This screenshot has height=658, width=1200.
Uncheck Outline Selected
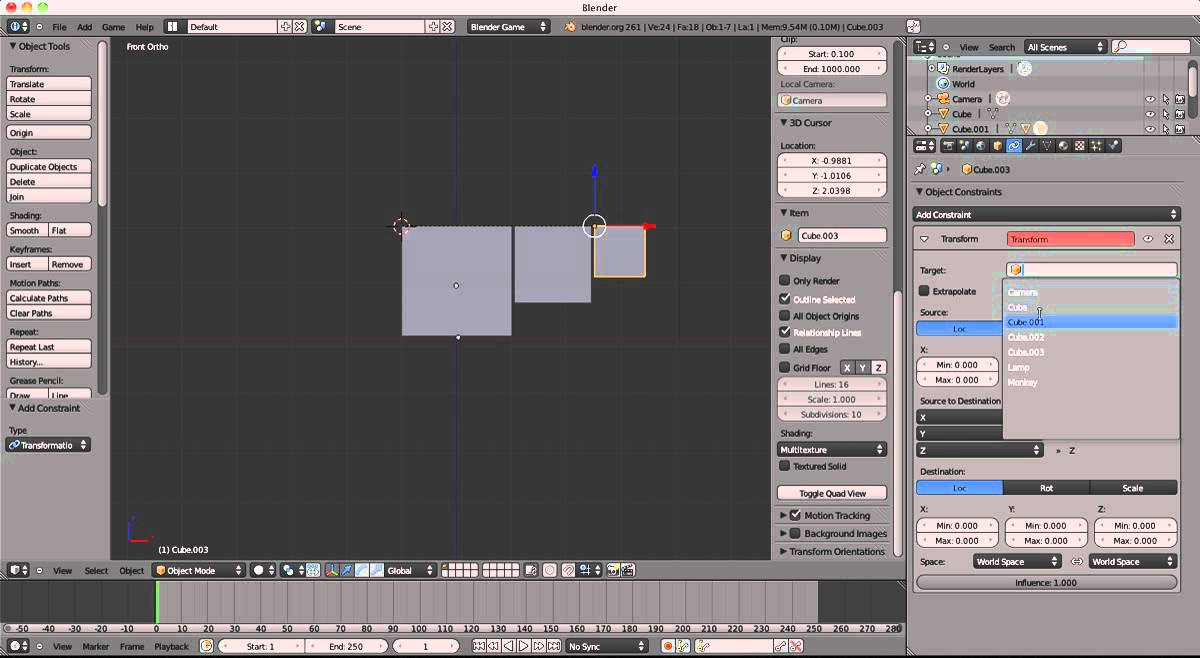[785, 299]
